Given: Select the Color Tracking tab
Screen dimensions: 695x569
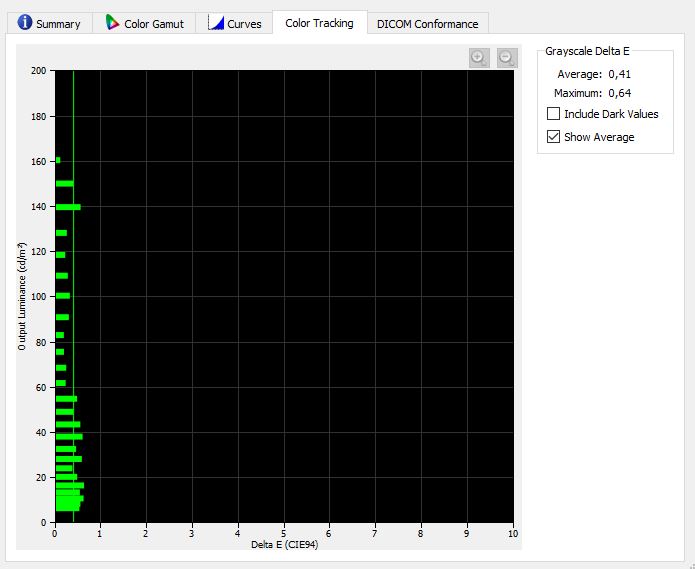Looking at the screenshot, I should coord(320,23).
